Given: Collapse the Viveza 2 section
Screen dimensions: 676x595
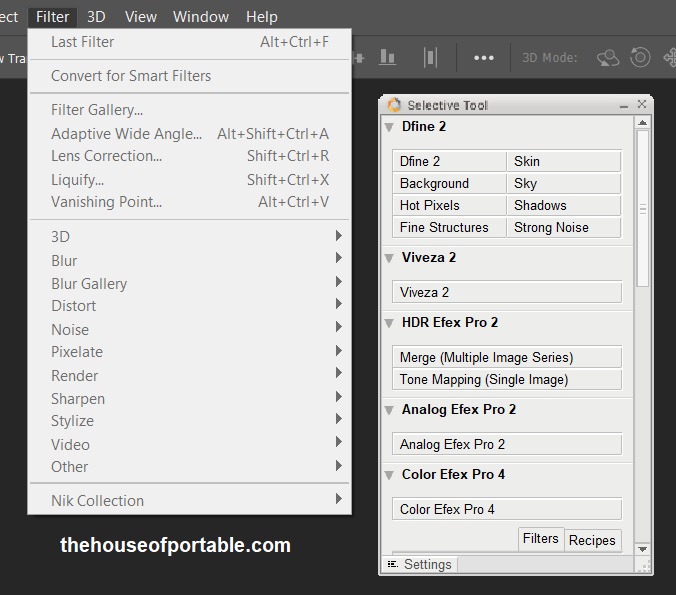Looking at the screenshot, I should [389, 258].
